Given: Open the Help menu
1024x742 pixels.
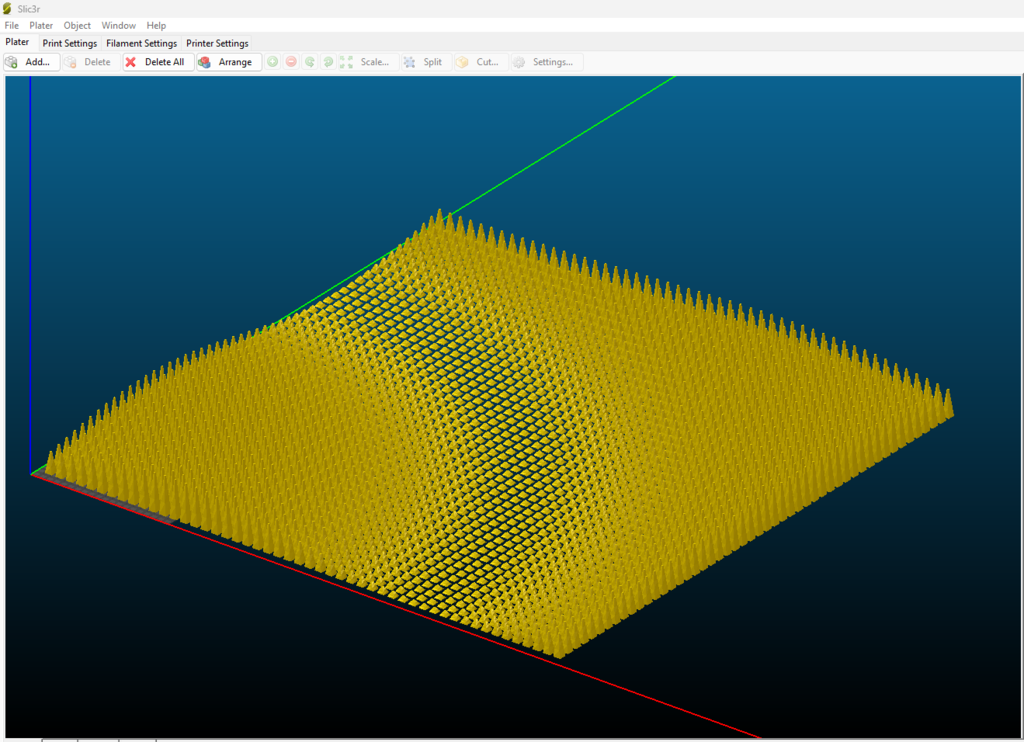Looking at the screenshot, I should [x=156, y=25].
